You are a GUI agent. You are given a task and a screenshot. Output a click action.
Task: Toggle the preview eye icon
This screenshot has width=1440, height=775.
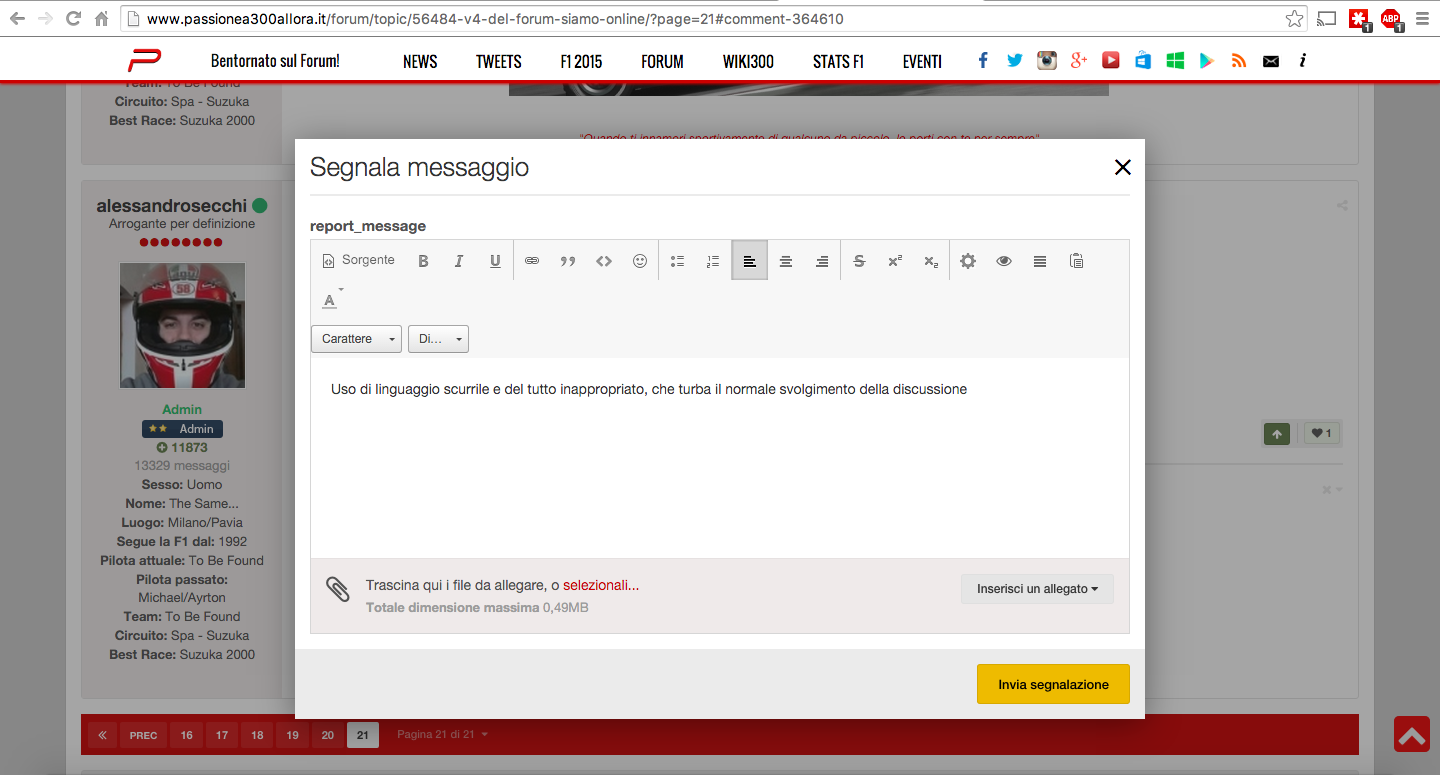point(1004,261)
